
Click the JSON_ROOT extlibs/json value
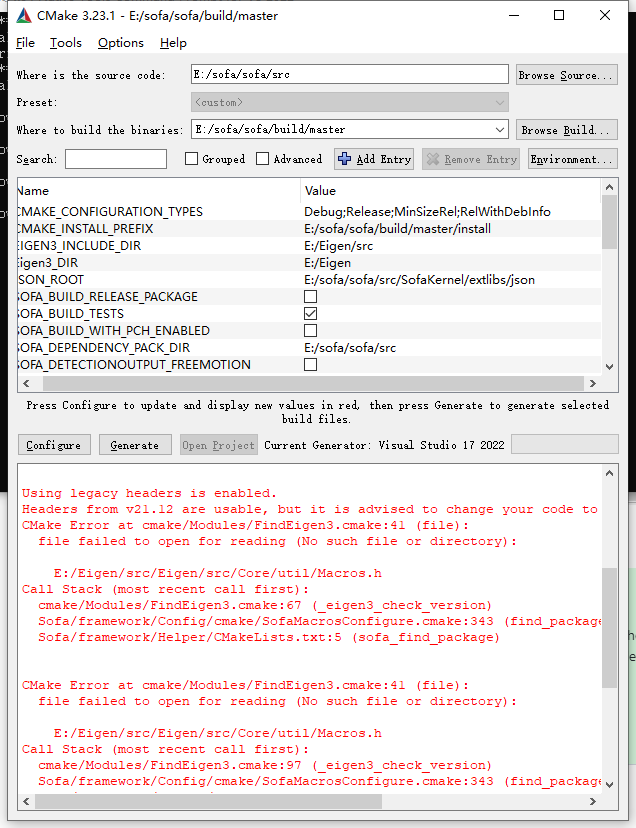[x=419, y=279]
